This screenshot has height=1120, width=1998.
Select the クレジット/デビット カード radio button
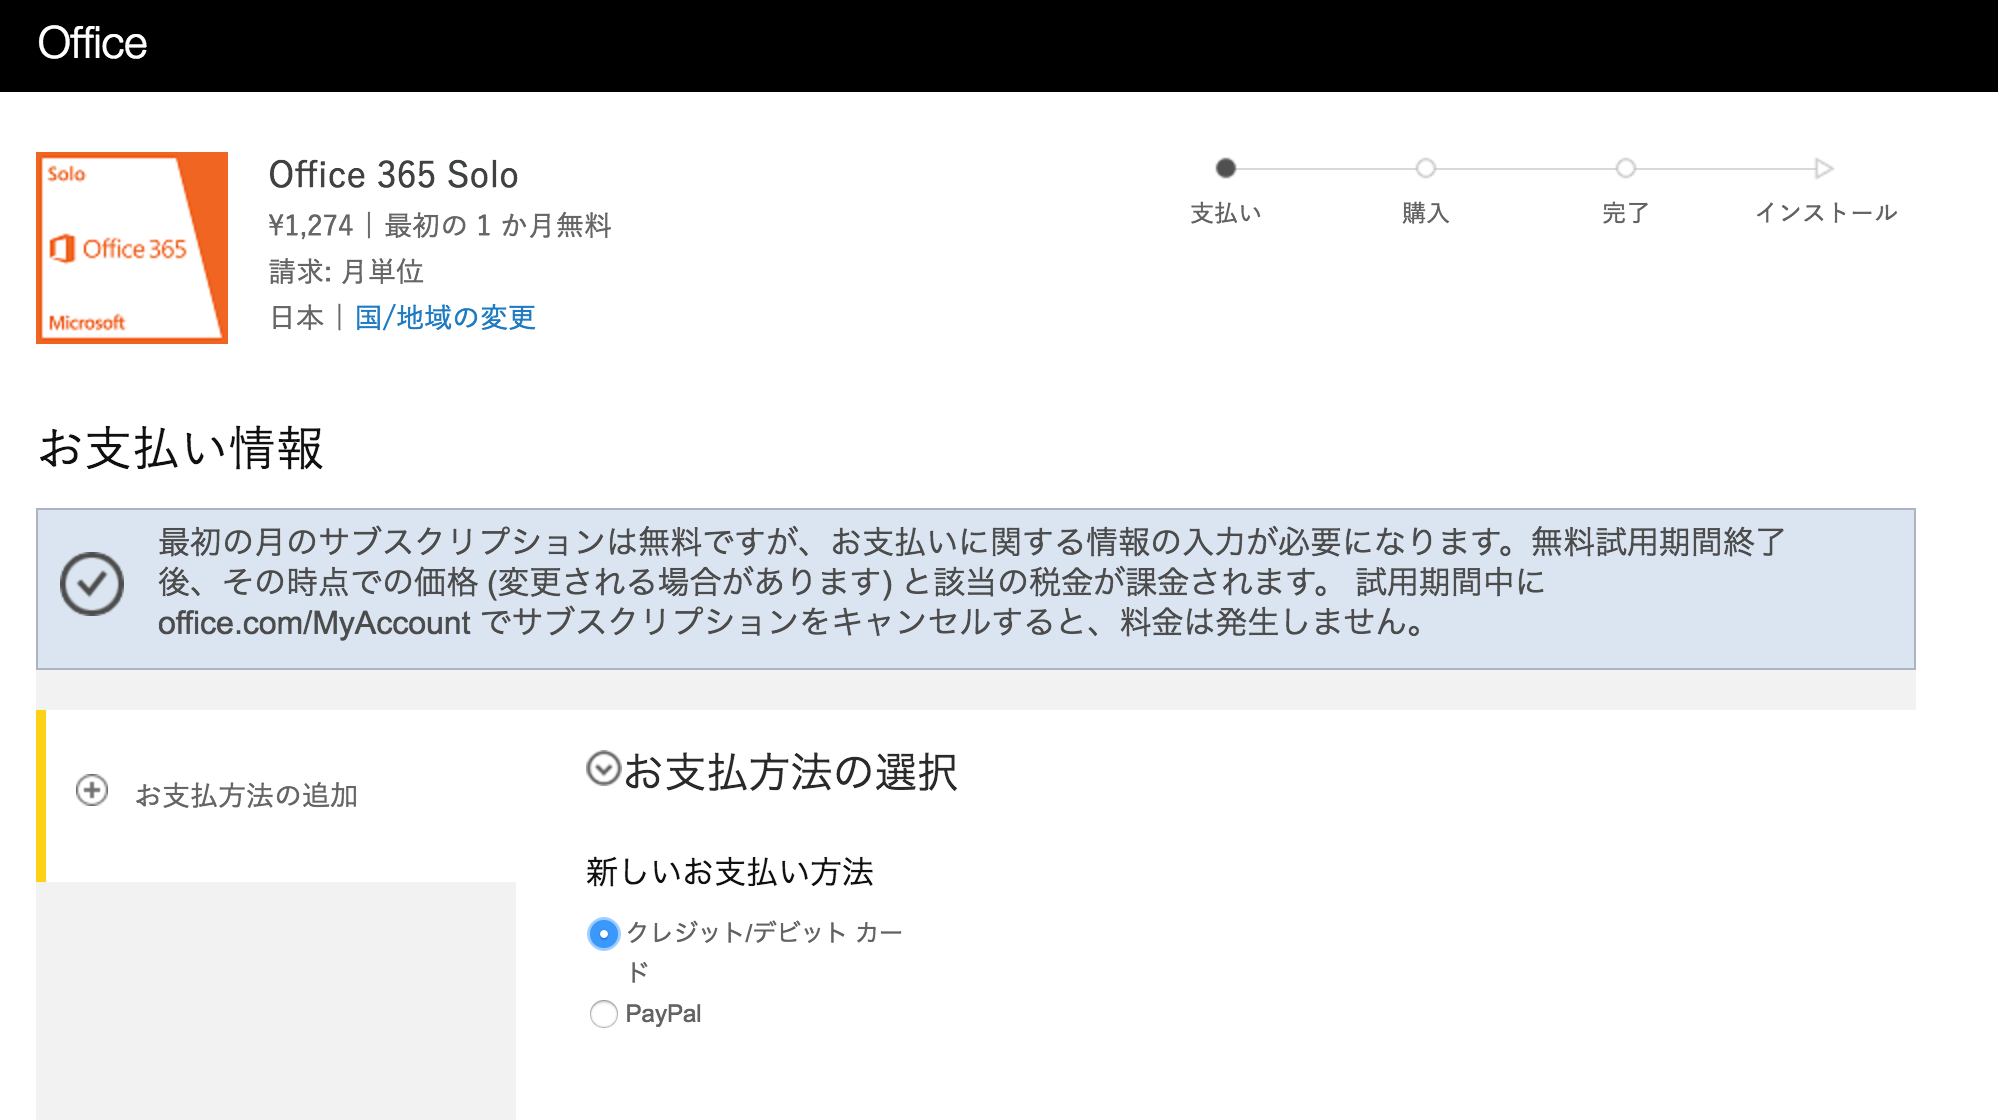click(x=603, y=934)
